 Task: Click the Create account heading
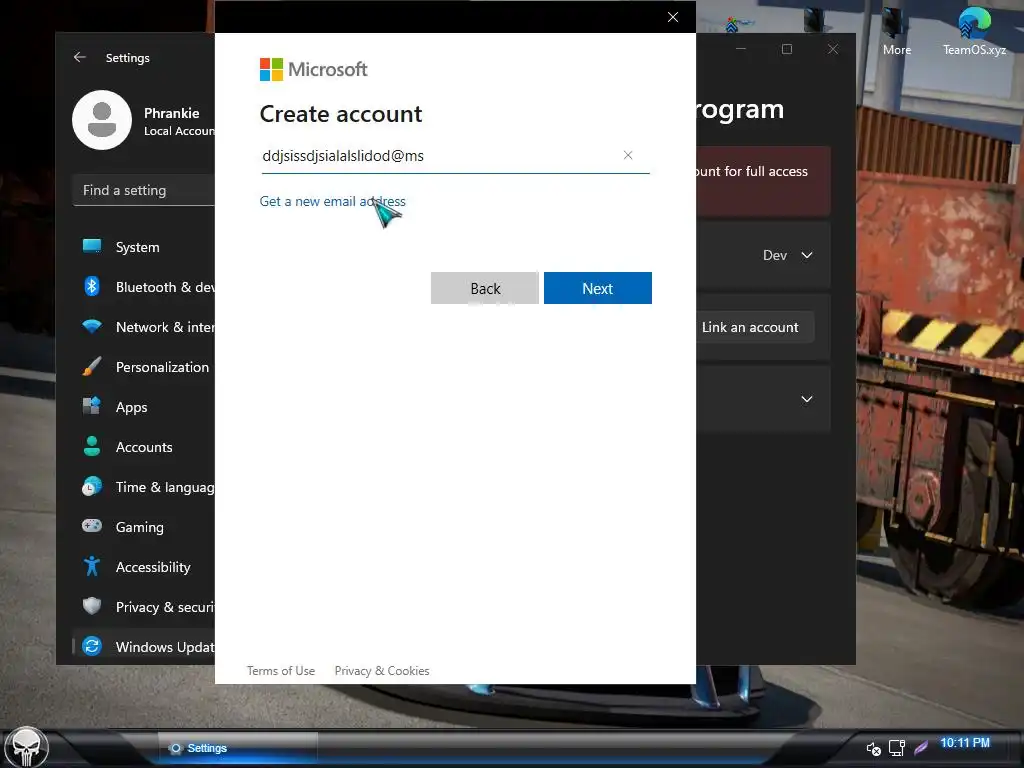341,114
